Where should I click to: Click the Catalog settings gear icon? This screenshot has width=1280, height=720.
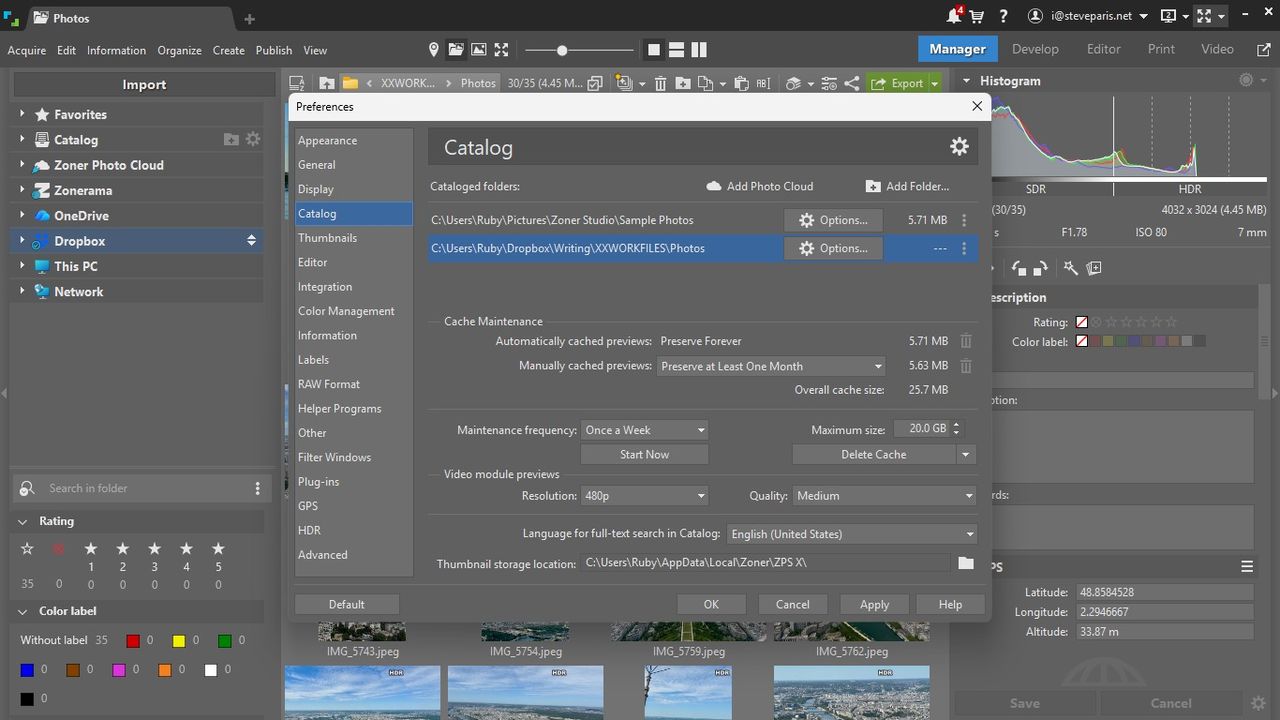(959, 147)
